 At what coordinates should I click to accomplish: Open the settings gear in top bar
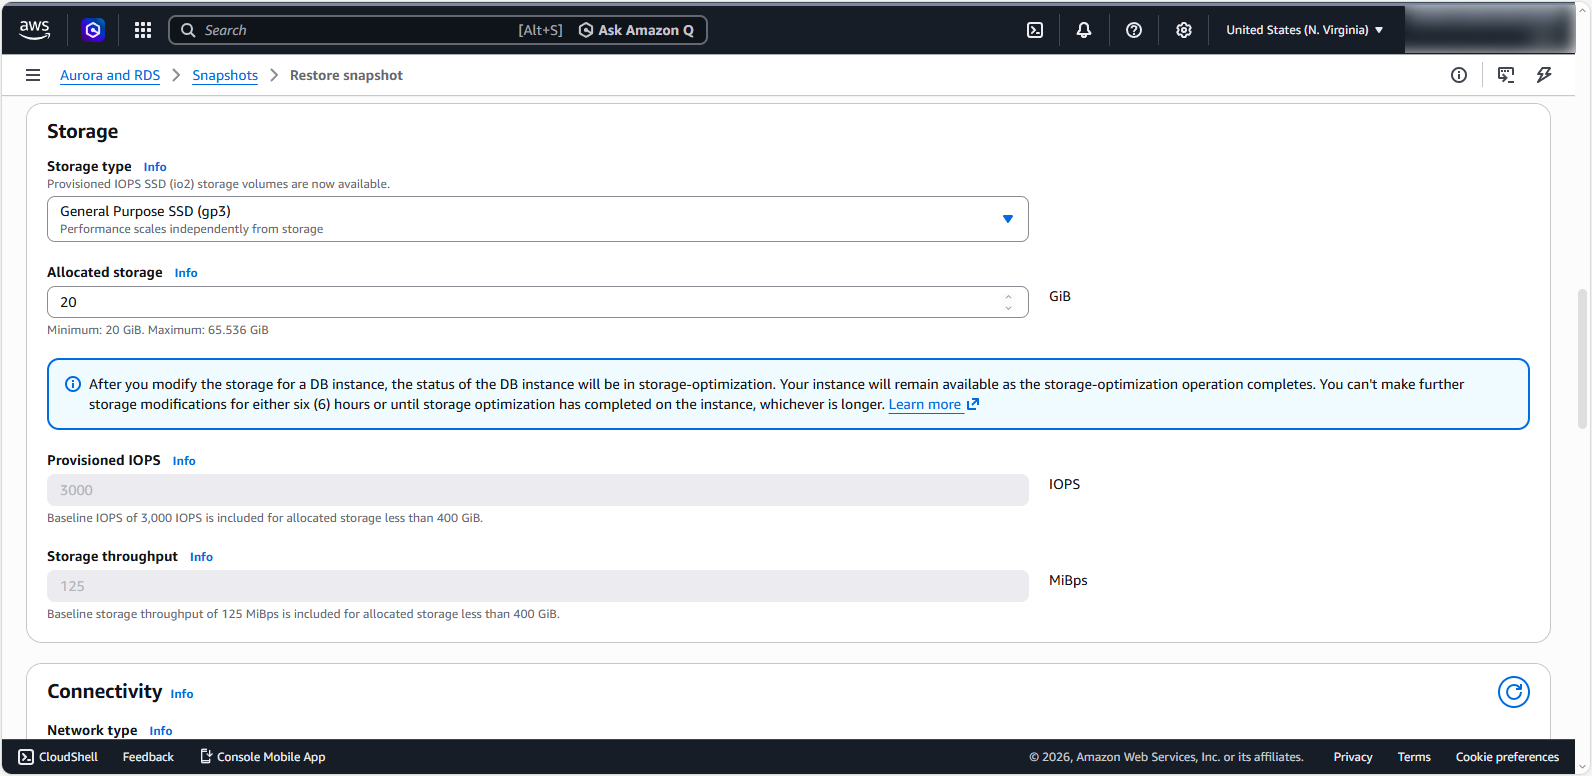[1184, 30]
